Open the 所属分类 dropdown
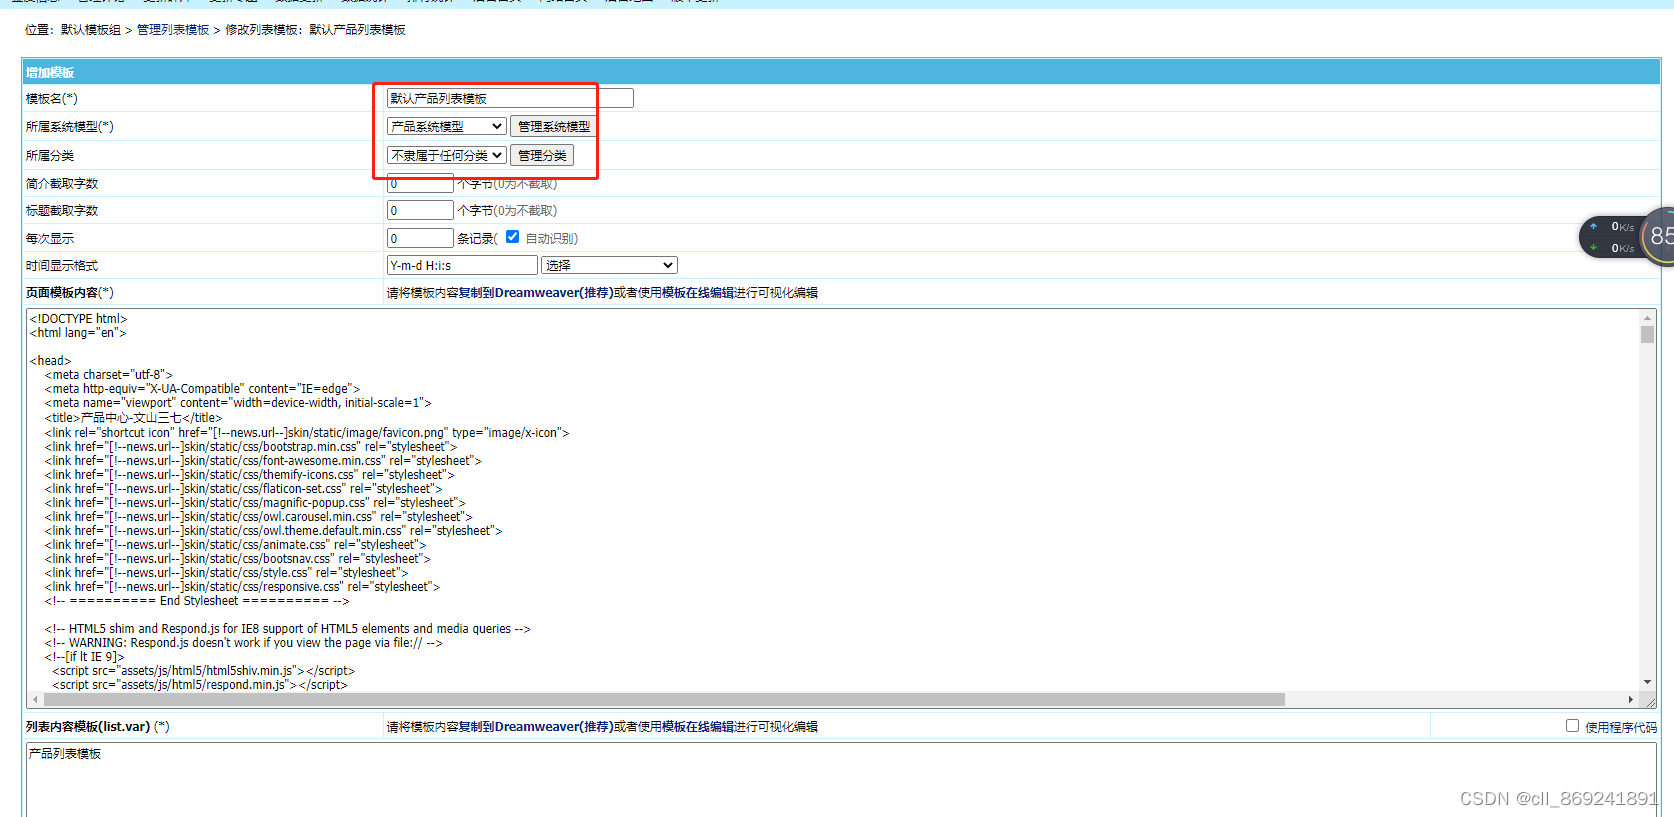 click(447, 155)
